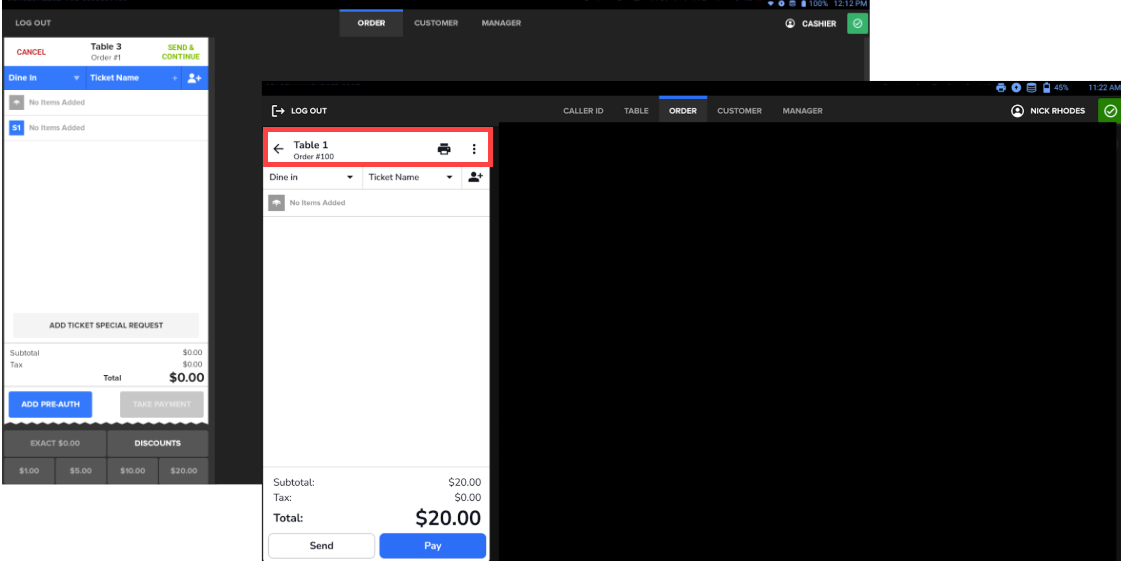Expand the Ticket Name dropdown for Table 1
The height and width of the screenshot is (561, 1121).
[411, 177]
